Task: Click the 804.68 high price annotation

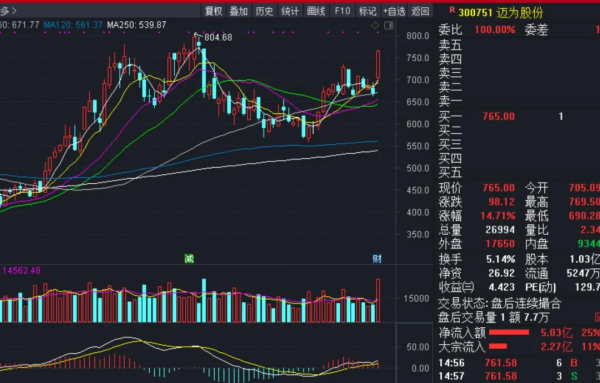Action: point(218,37)
